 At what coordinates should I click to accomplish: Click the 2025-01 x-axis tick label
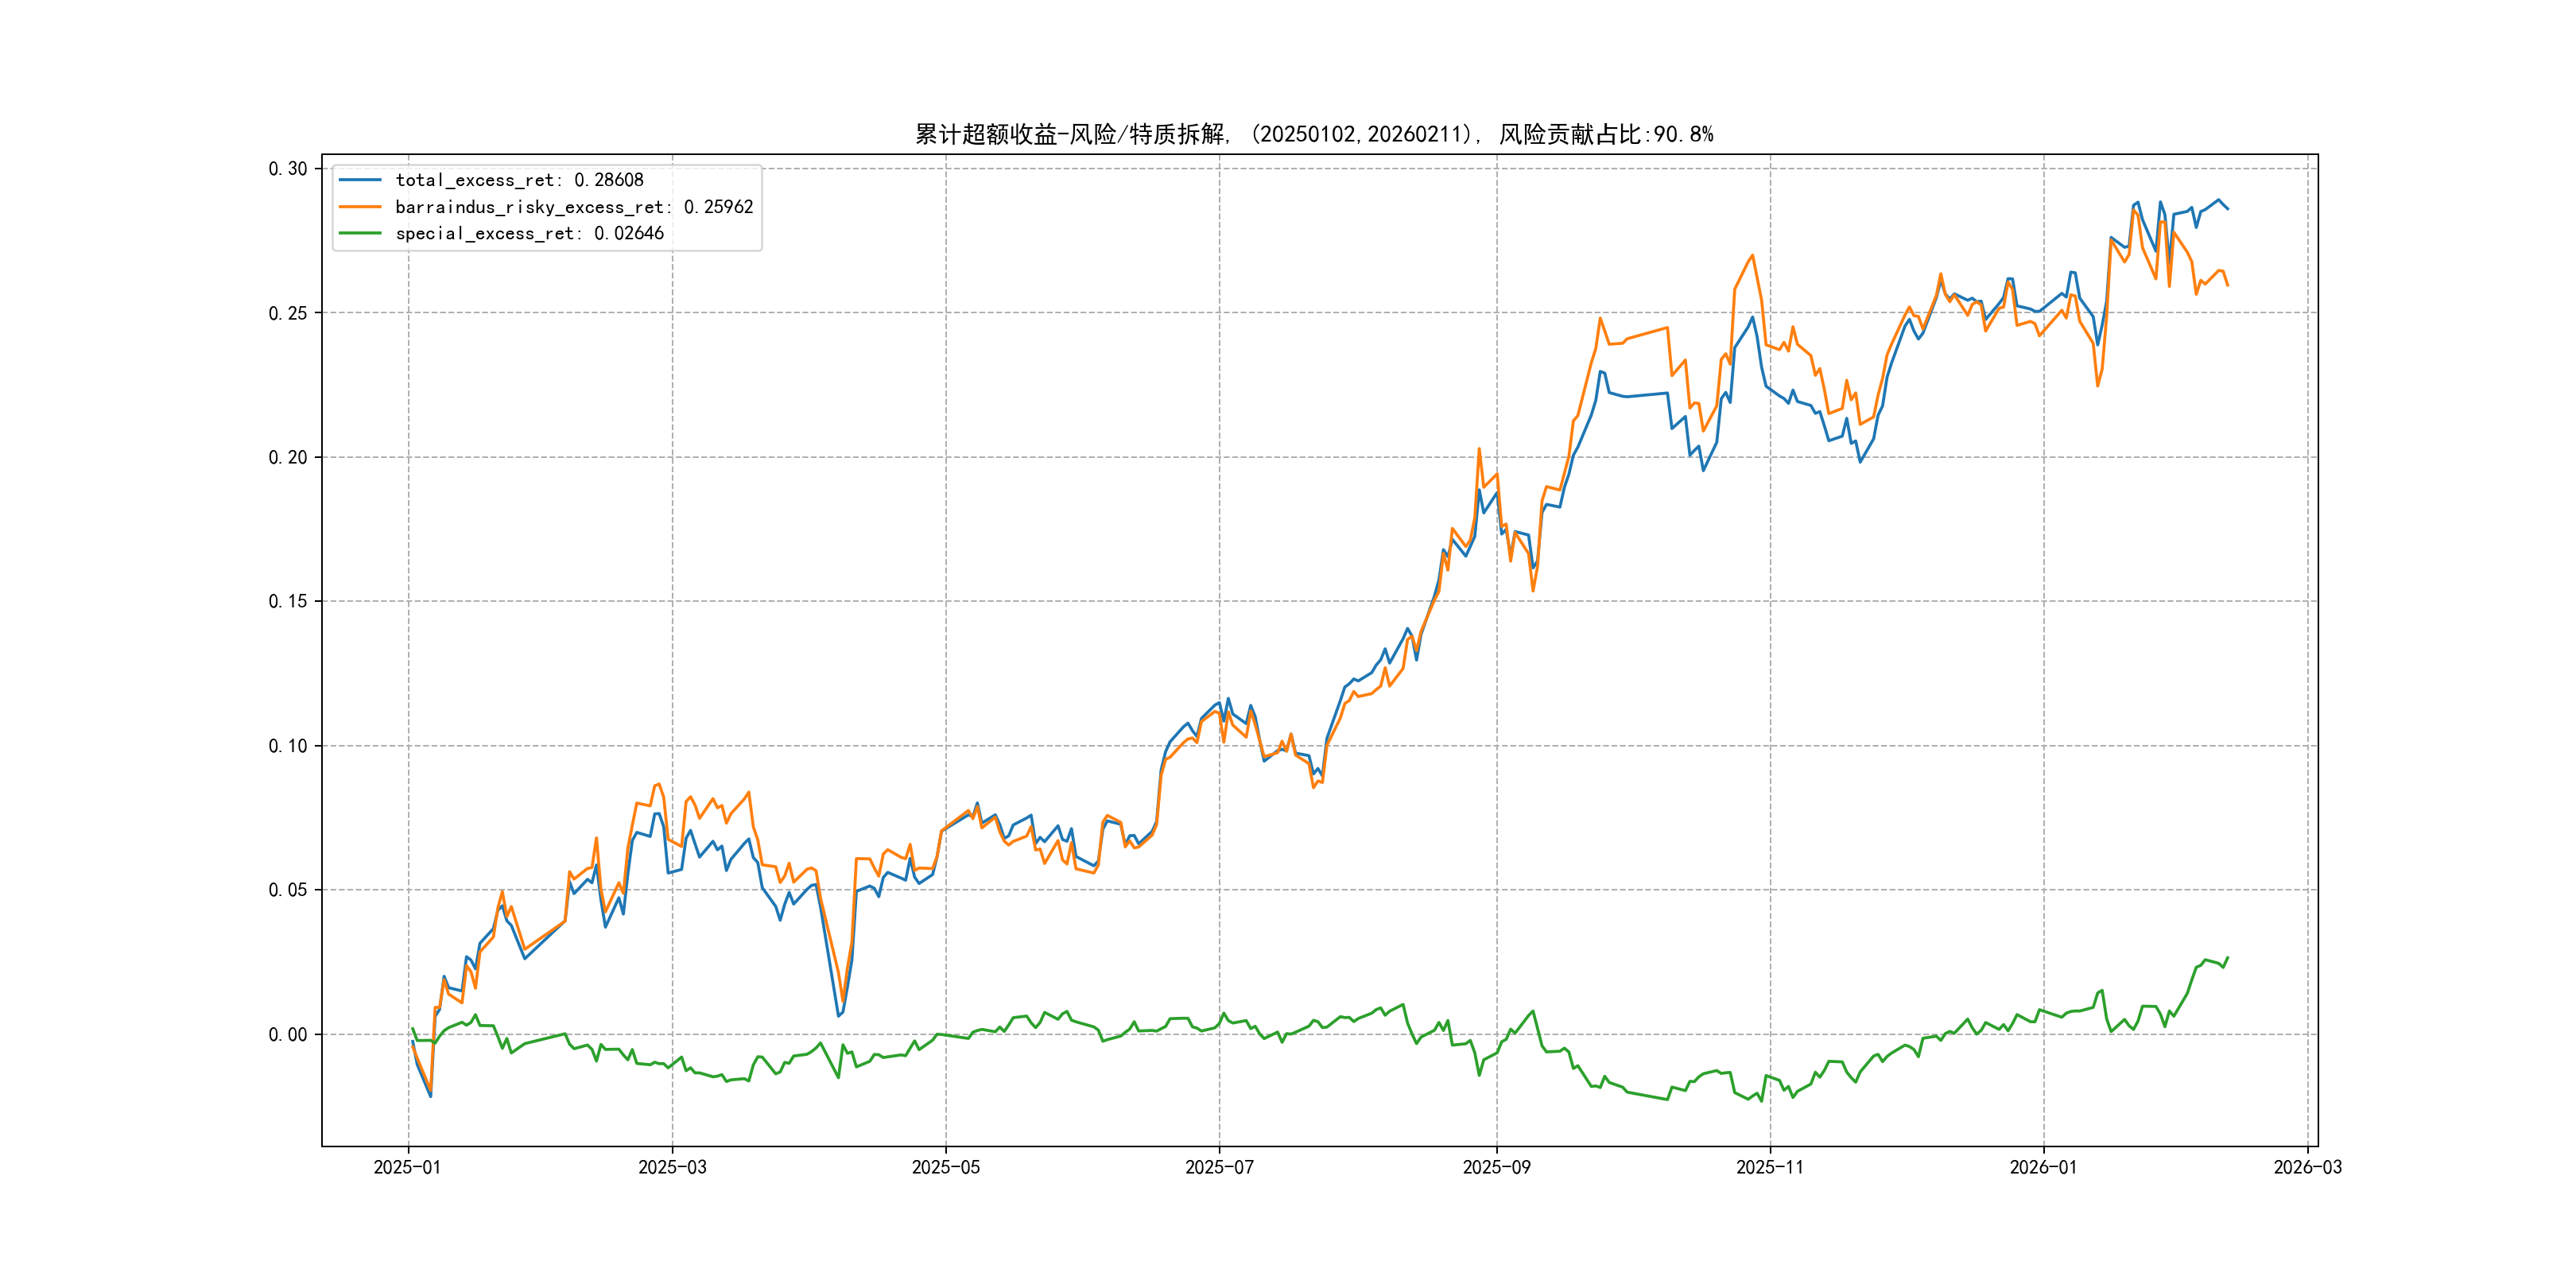click(x=407, y=1167)
